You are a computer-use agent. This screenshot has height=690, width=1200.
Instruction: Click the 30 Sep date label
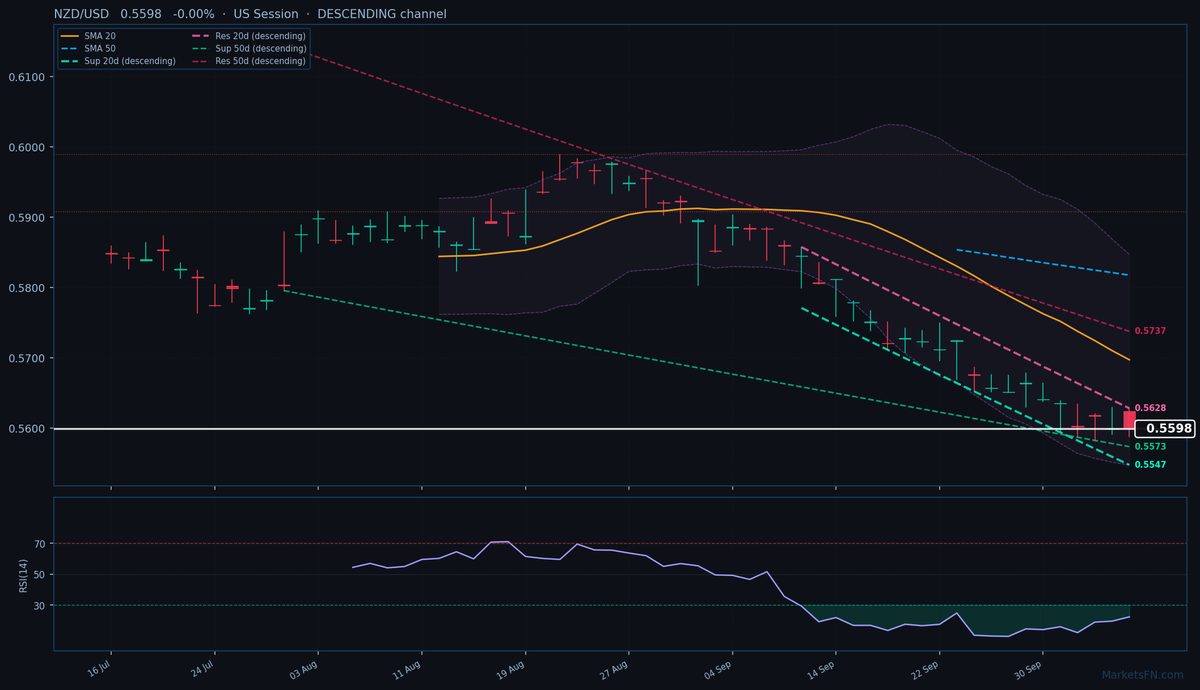point(1029,669)
